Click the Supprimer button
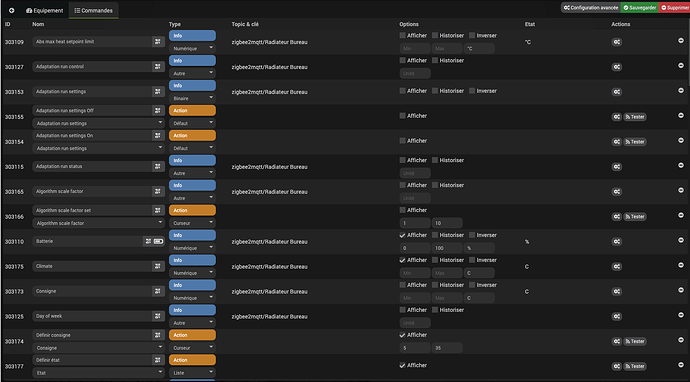The width and height of the screenshot is (690, 382). (x=674, y=7)
